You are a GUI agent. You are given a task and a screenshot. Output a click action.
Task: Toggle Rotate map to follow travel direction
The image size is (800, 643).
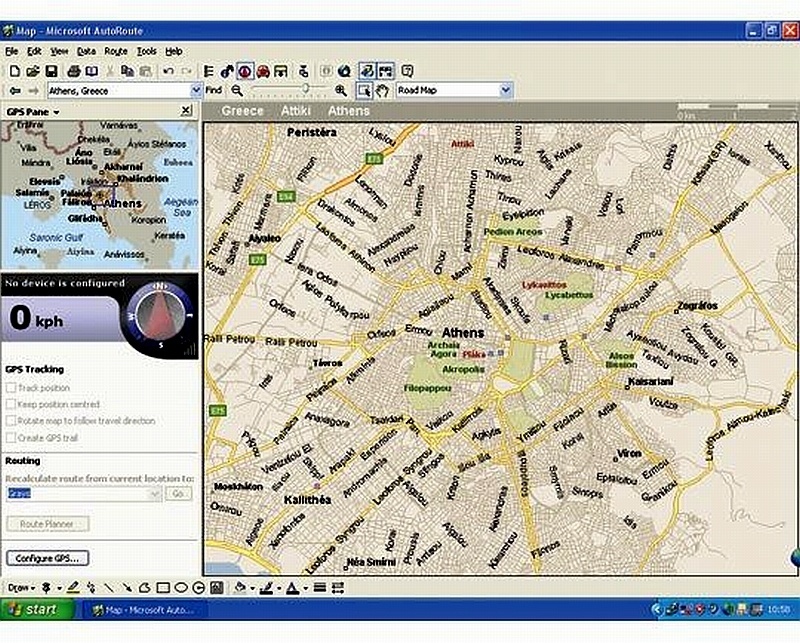11,421
